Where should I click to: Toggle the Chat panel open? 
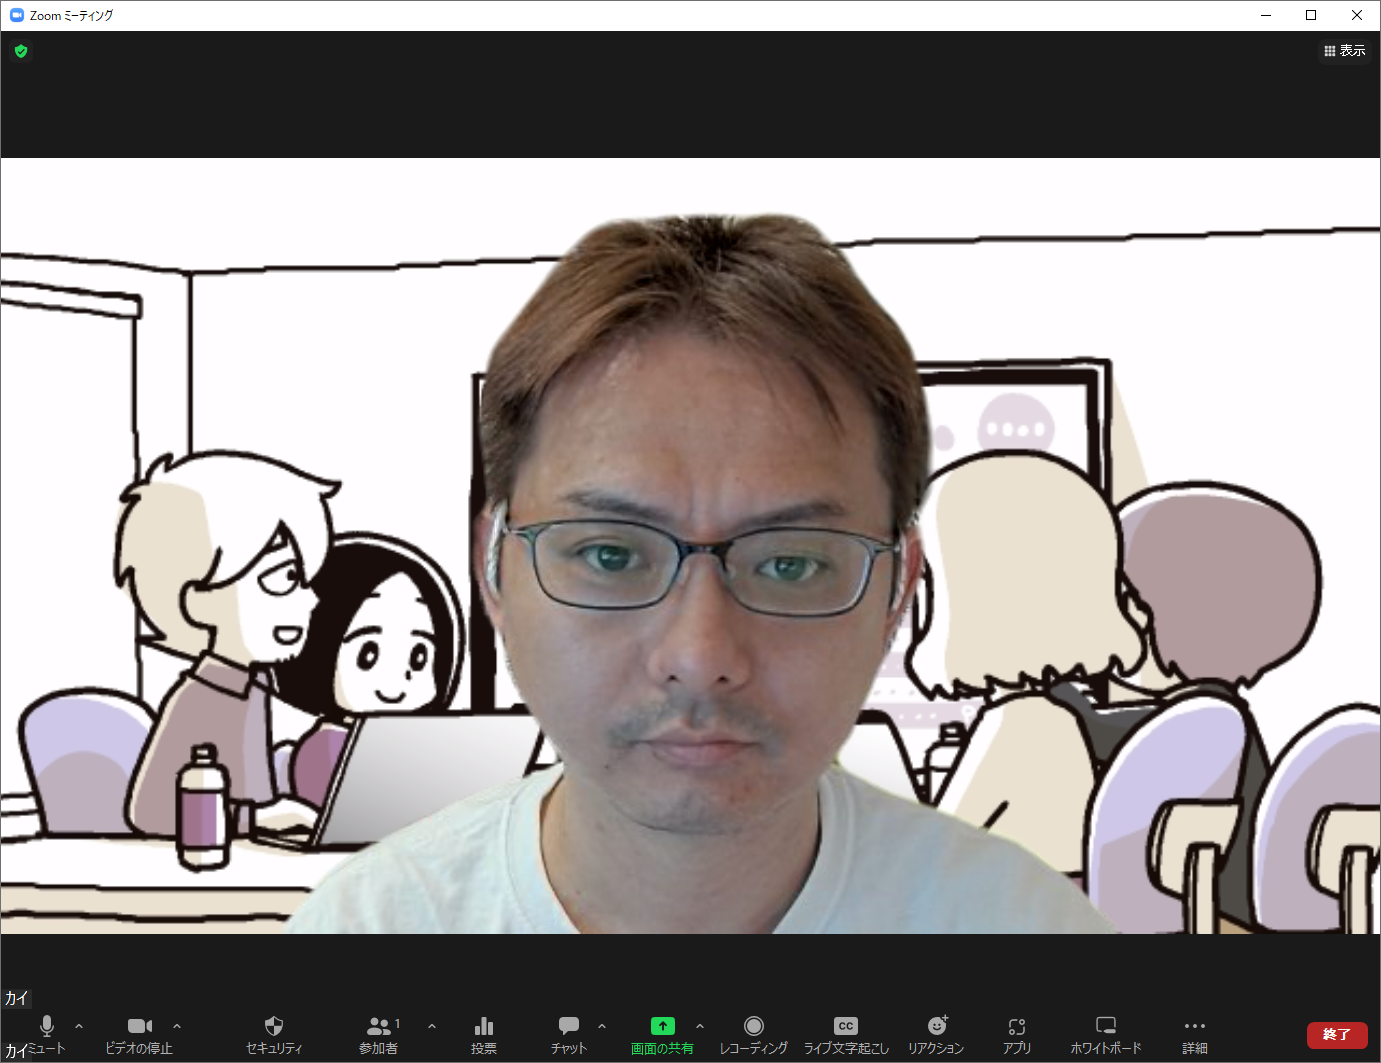coord(568,1032)
